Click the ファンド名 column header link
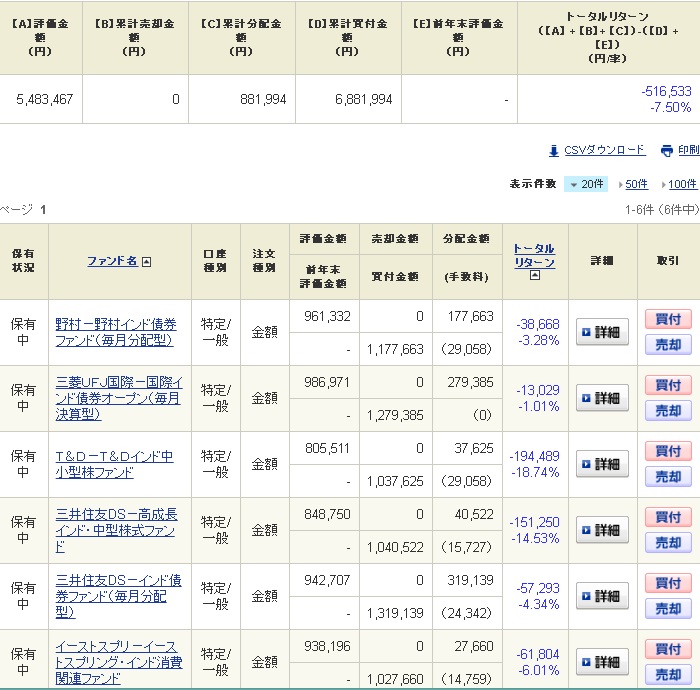The height and width of the screenshot is (690, 700). tap(111, 261)
